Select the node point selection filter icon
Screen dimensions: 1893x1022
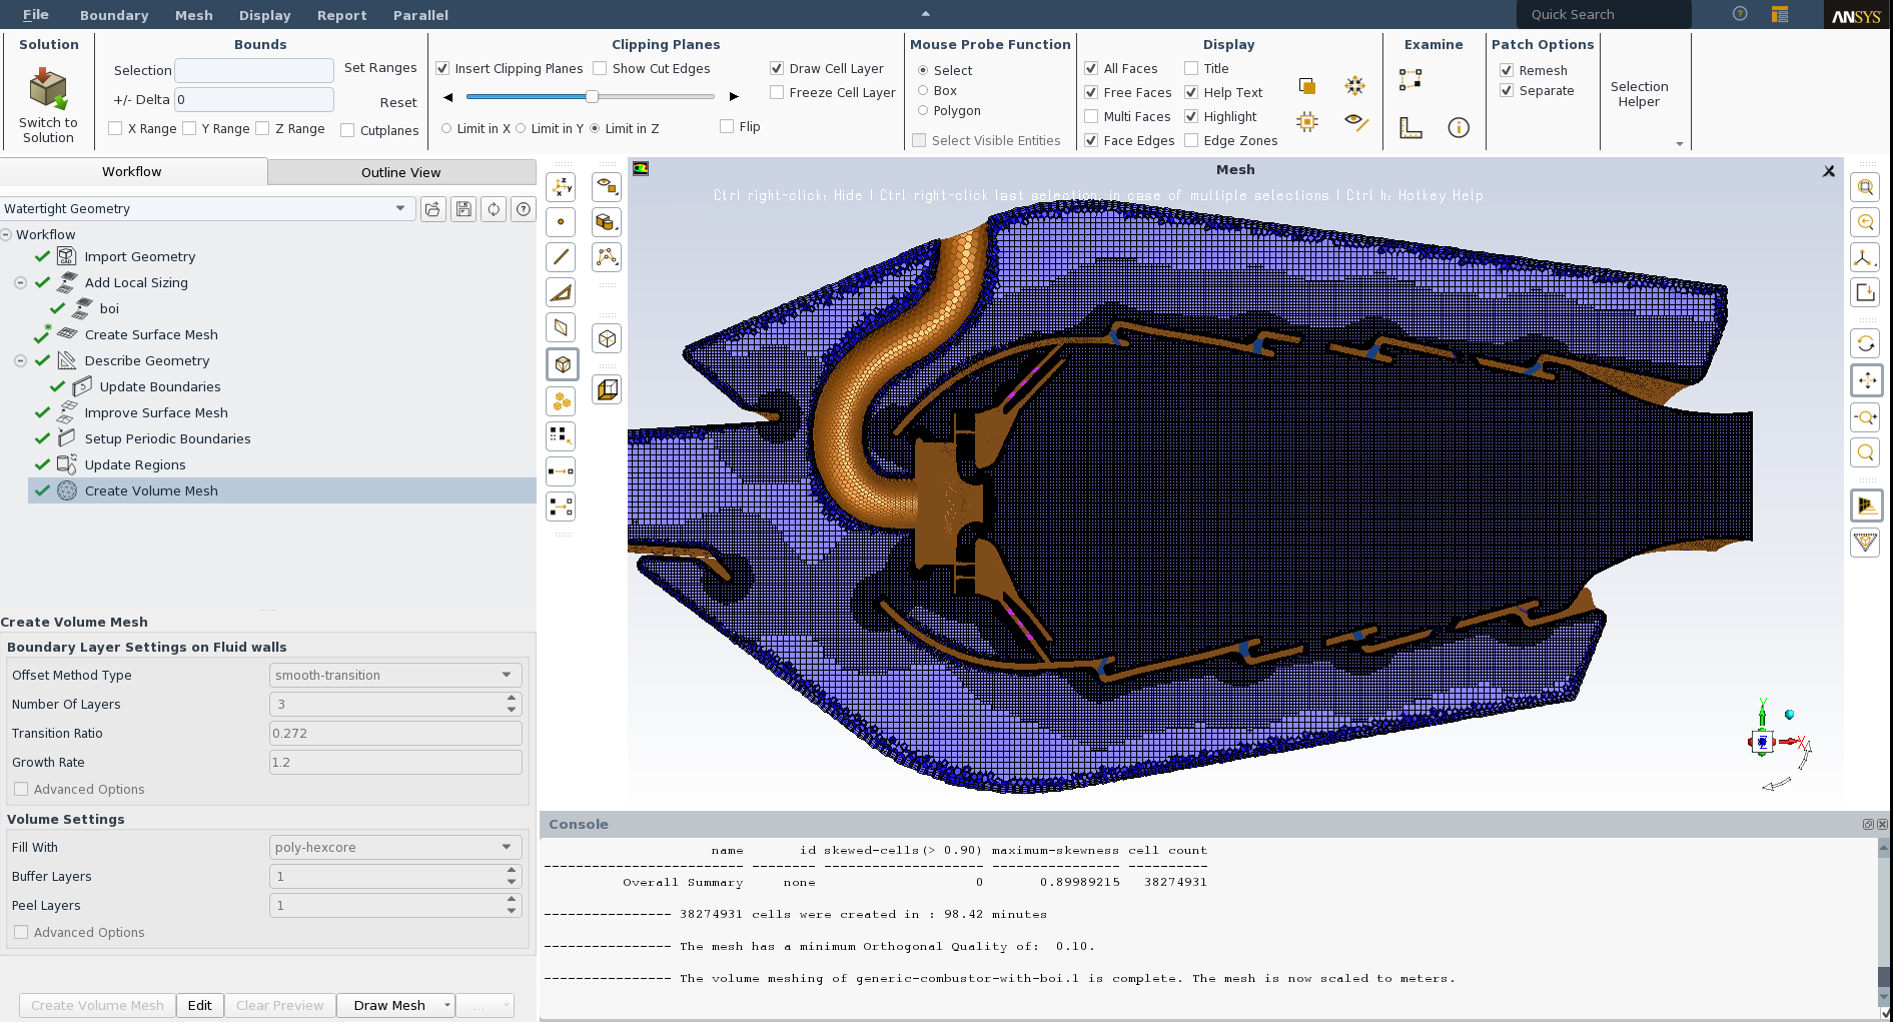561,222
